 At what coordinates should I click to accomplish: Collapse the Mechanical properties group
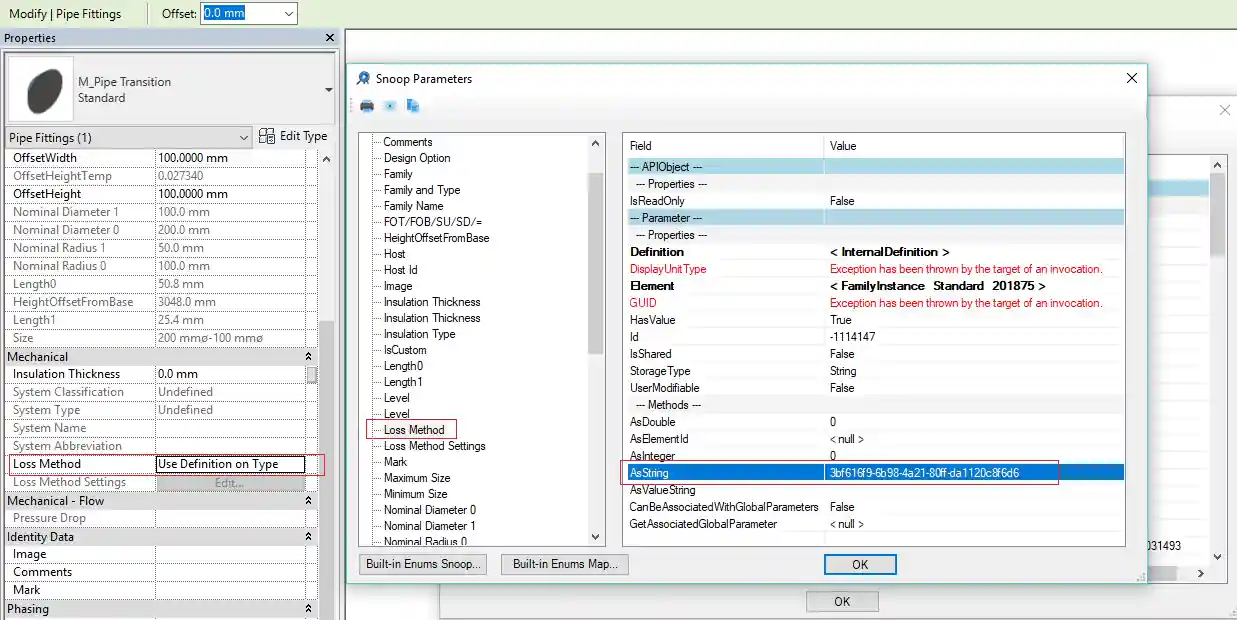[309, 357]
